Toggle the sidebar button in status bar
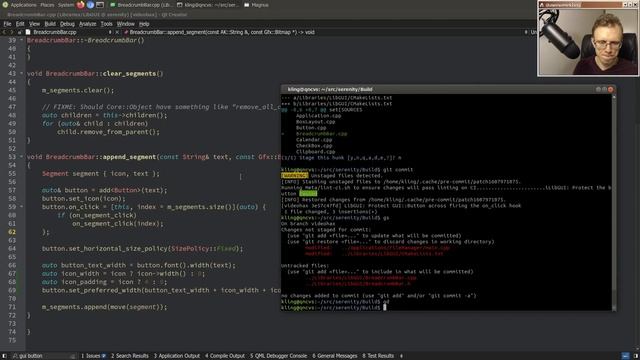Image resolution: width=640 pixels, height=360 pixels. [x=4, y=356]
